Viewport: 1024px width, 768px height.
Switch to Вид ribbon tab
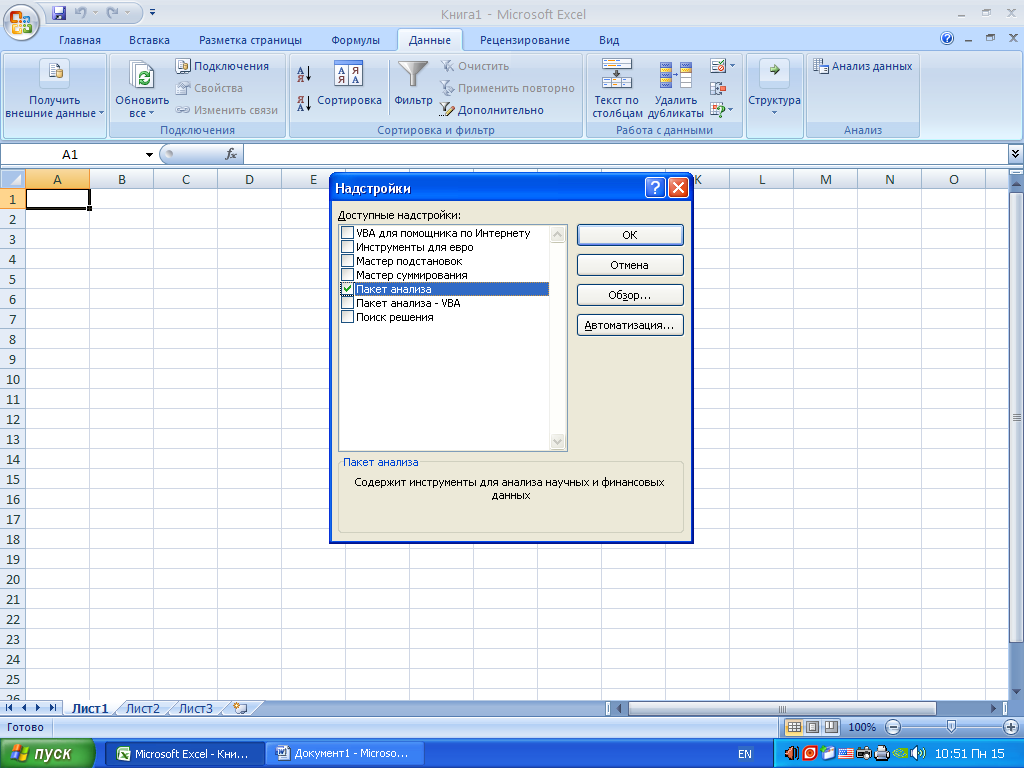click(x=609, y=40)
